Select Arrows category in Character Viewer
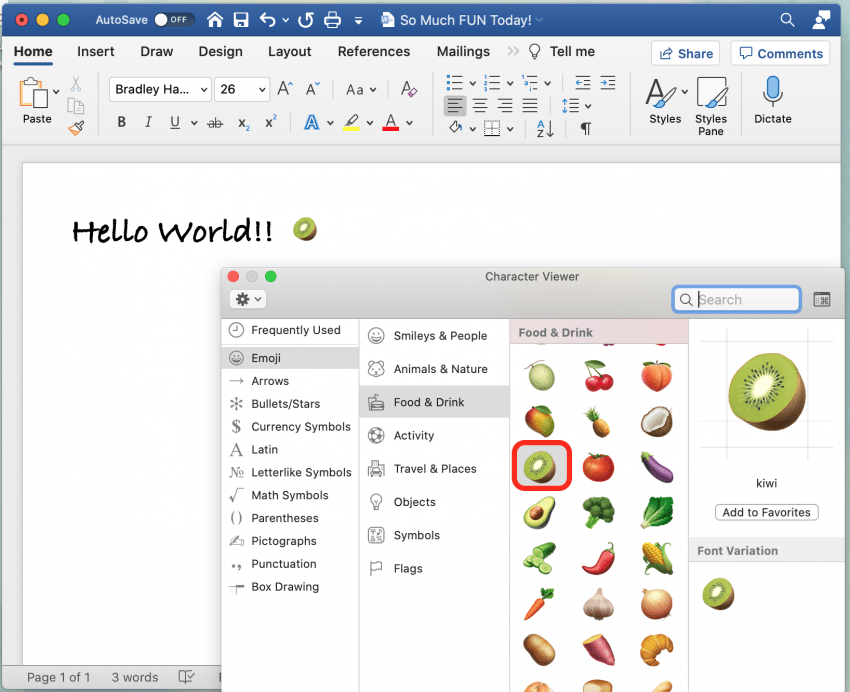The width and height of the screenshot is (850, 692). pos(289,381)
